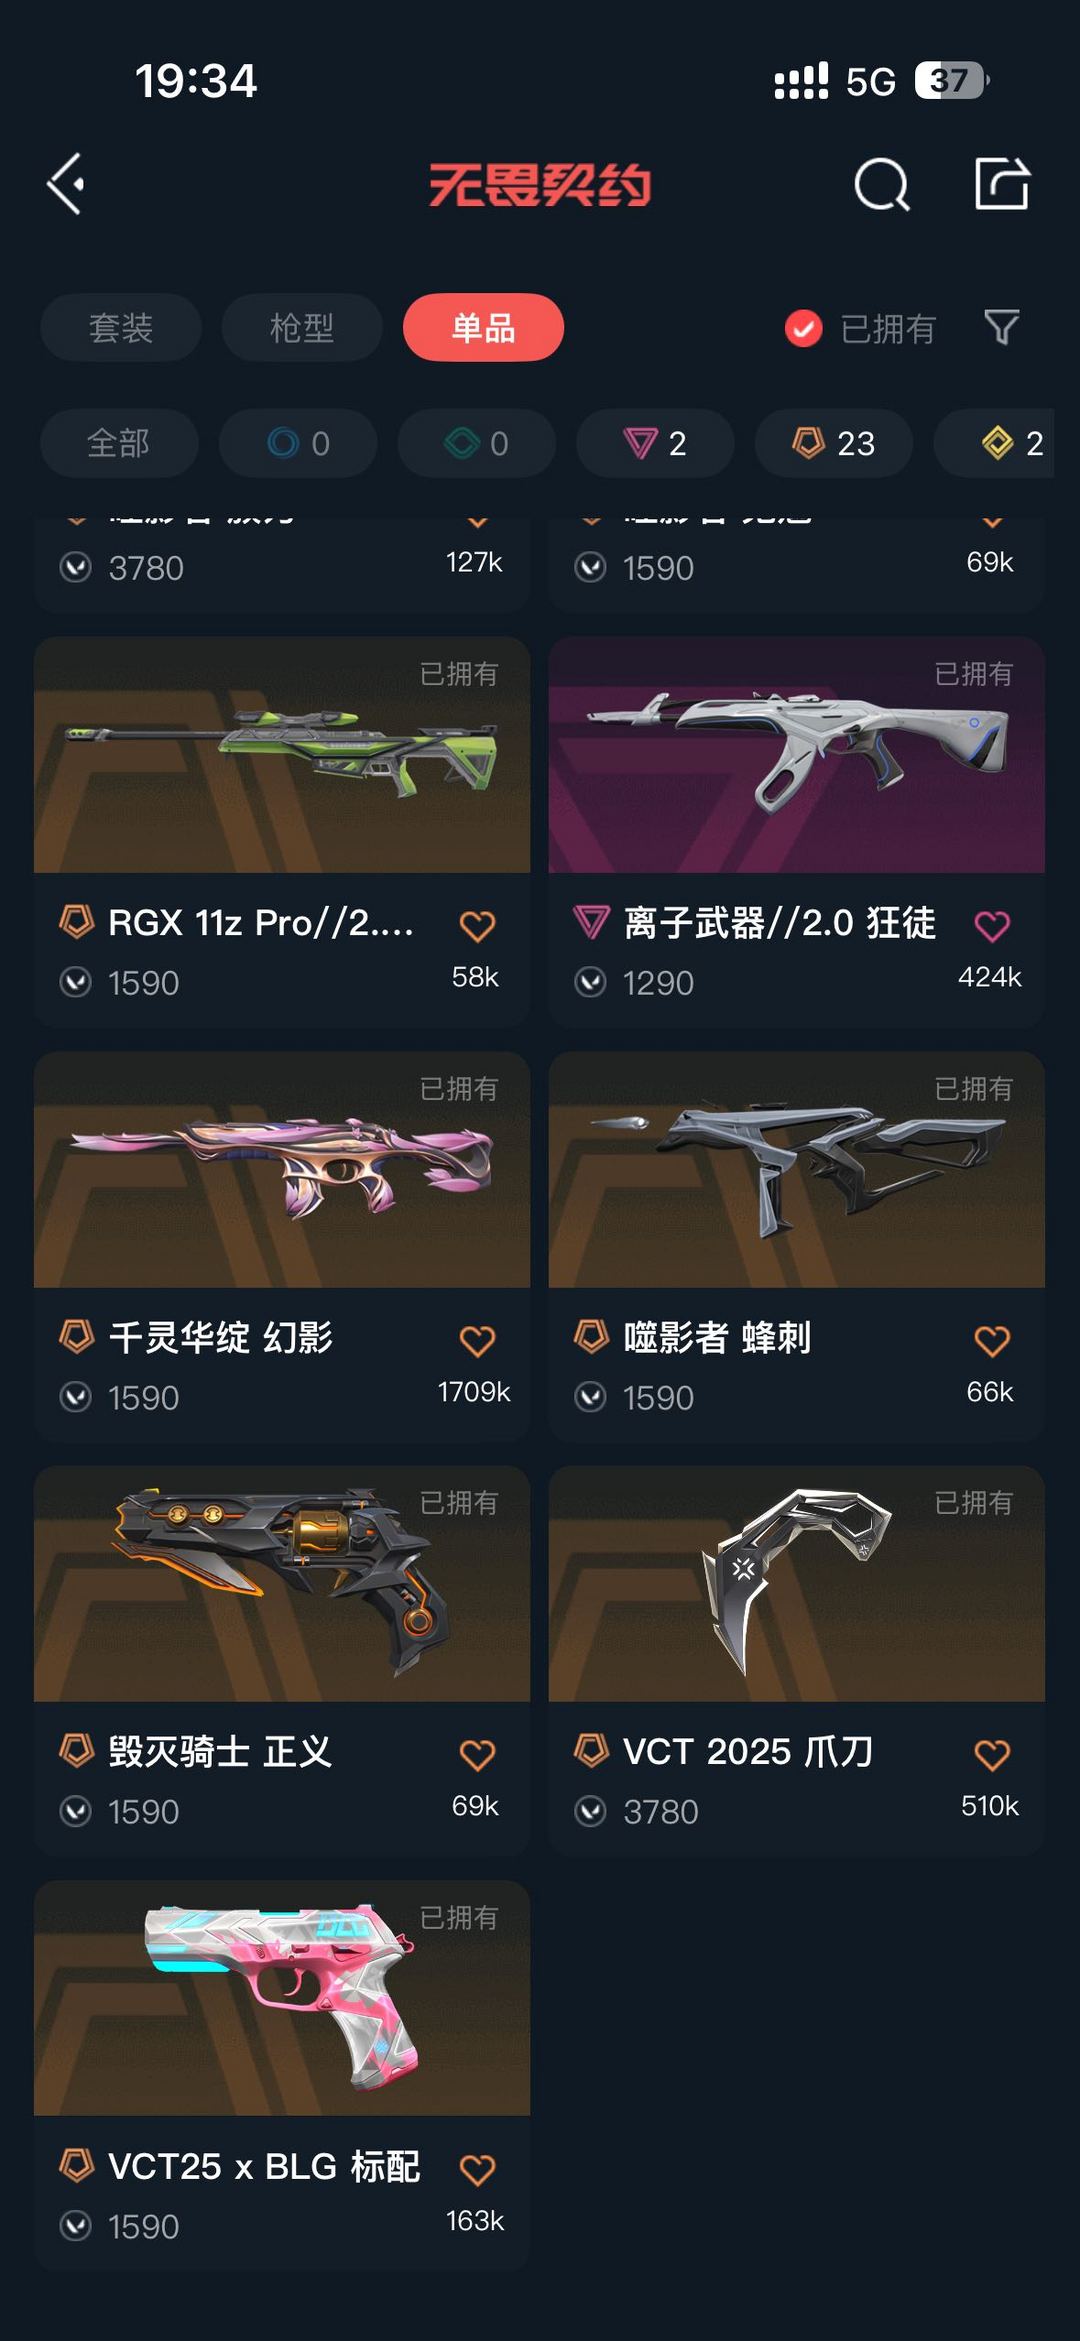1080x2341 pixels.
Task: Open the VCT 2025 爪刀 knife image
Action: 797,1583
